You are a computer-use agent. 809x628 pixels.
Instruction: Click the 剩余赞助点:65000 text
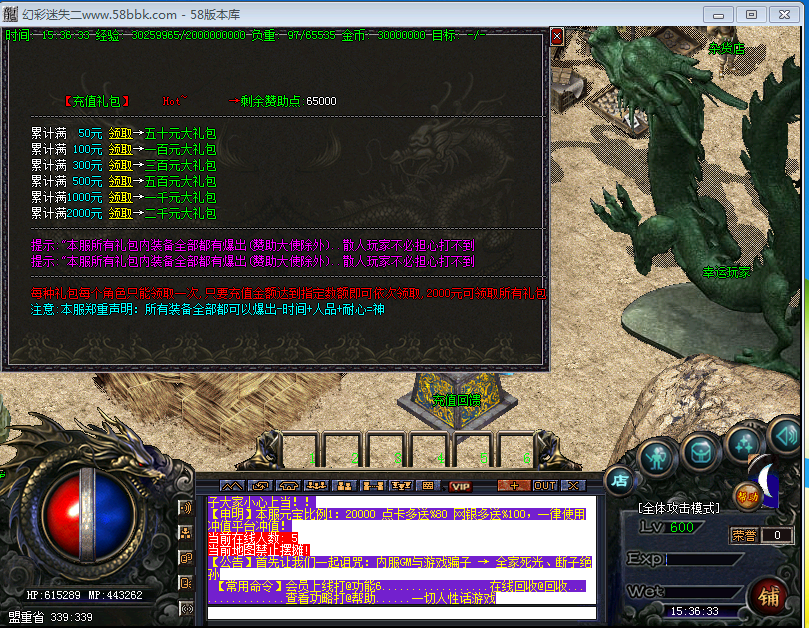point(288,101)
